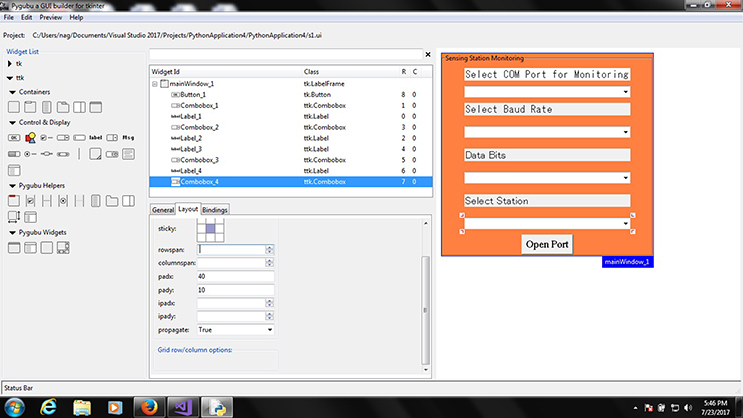
Task: Toggle the east sticky cell right of center
Action: point(219,229)
